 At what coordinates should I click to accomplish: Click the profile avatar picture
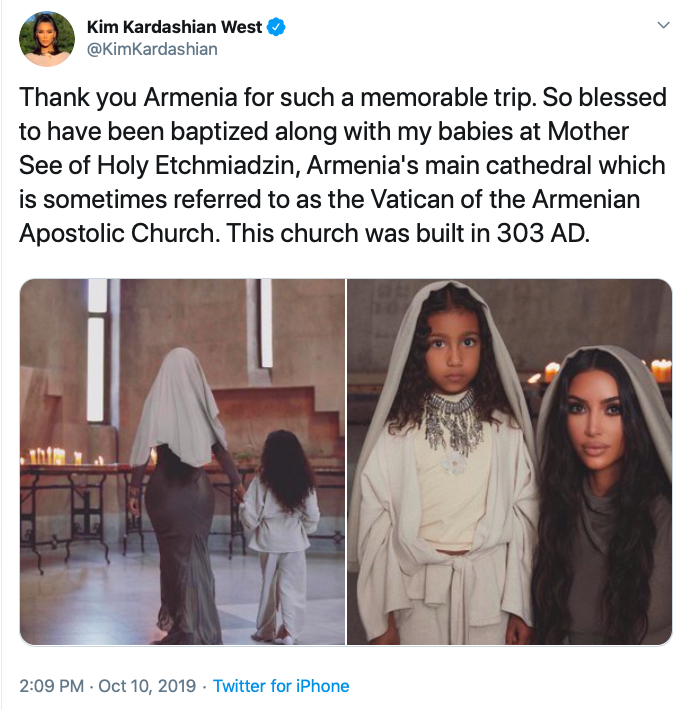pyautogui.click(x=47, y=39)
